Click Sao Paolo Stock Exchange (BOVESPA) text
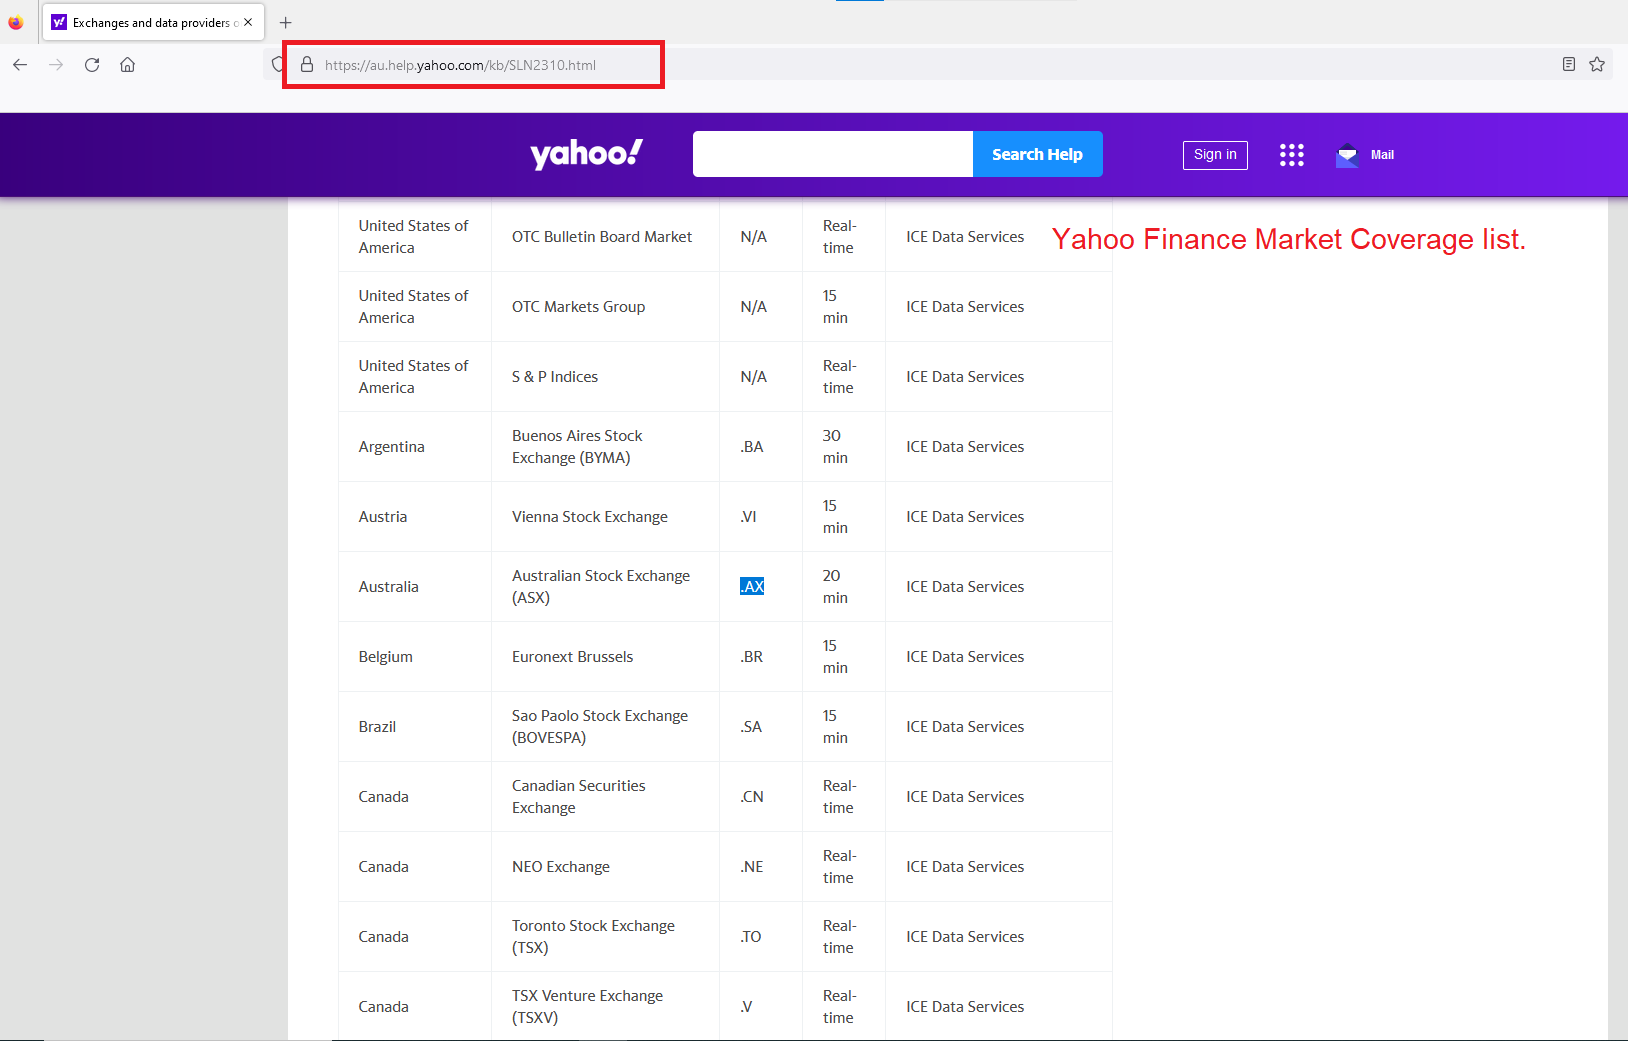The image size is (1628, 1041). coord(600,727)
